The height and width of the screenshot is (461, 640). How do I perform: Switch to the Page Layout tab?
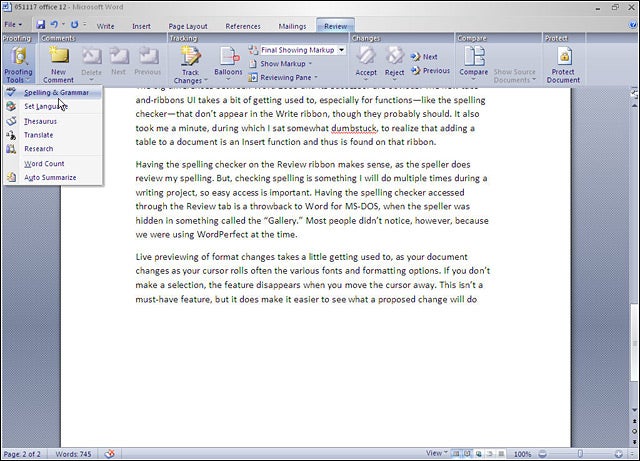coord(188,26)
